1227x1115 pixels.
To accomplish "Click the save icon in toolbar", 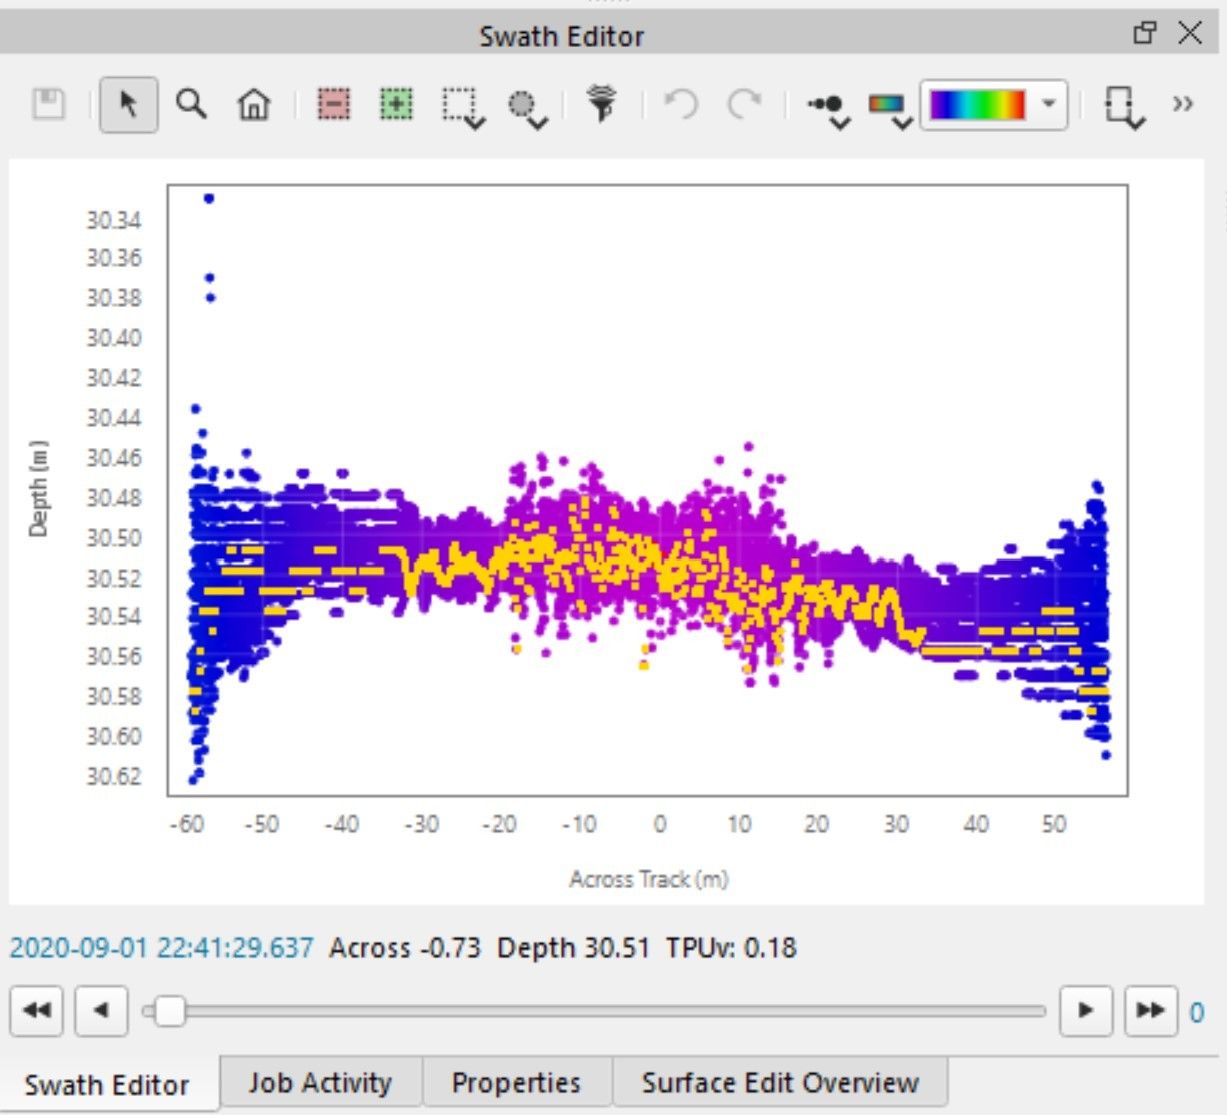I will 49,105.
